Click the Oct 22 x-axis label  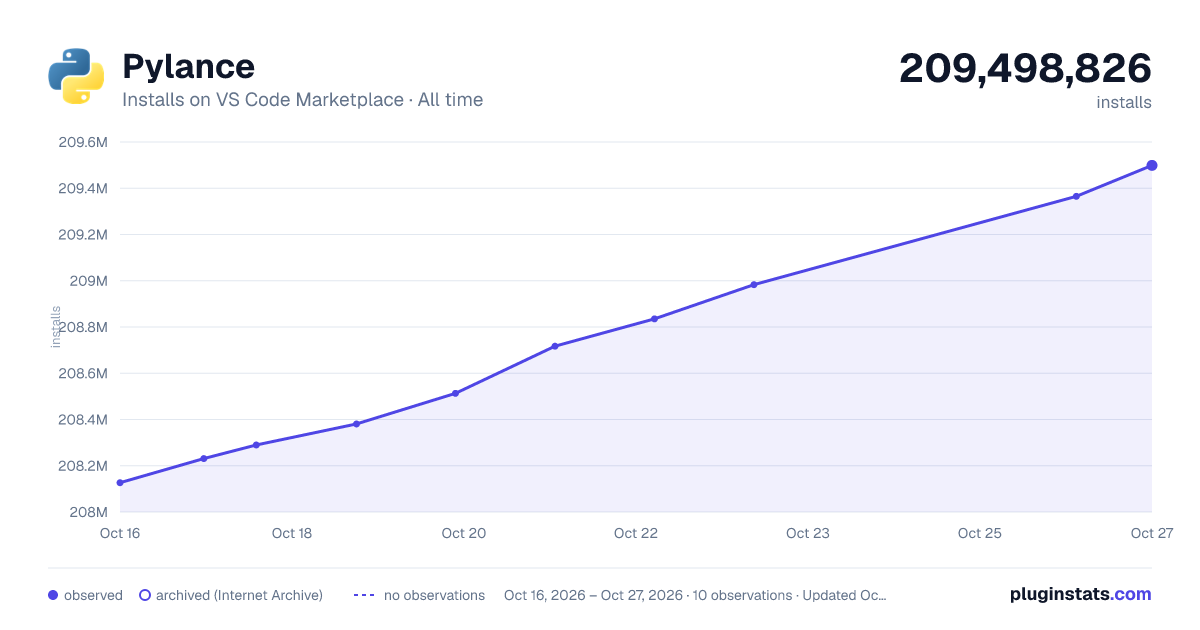[x=636, y=533]
